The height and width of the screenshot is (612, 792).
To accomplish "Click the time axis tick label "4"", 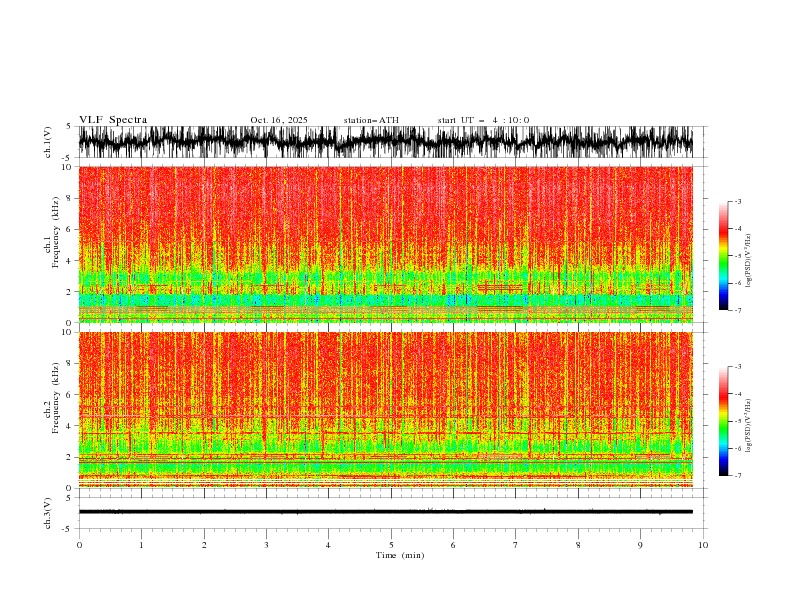I will coord(329,545).
